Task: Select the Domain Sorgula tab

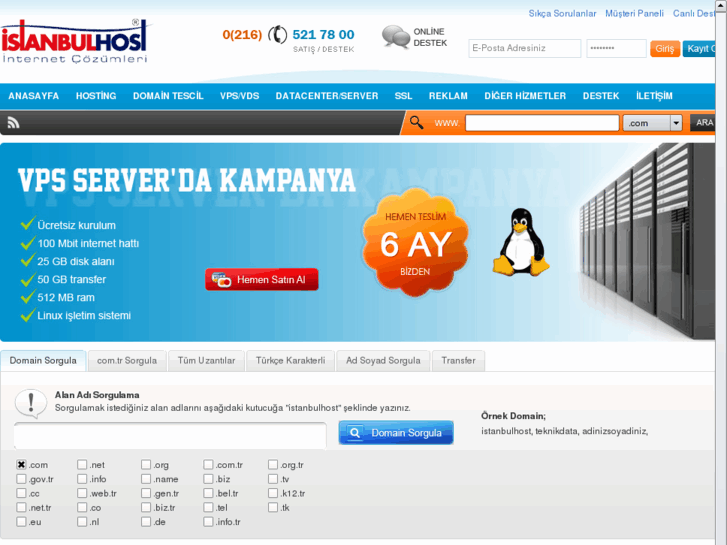Action: (43, 360)
